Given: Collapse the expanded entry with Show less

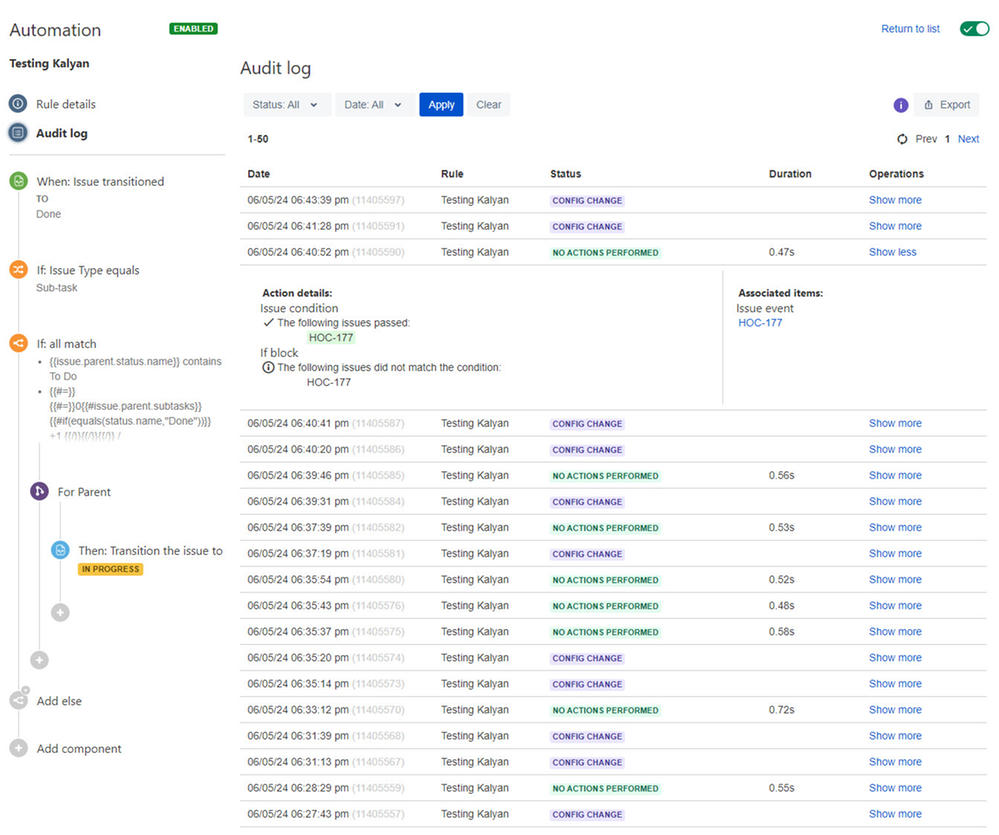Looking at the screenshot, I should [x=892, y=252].
